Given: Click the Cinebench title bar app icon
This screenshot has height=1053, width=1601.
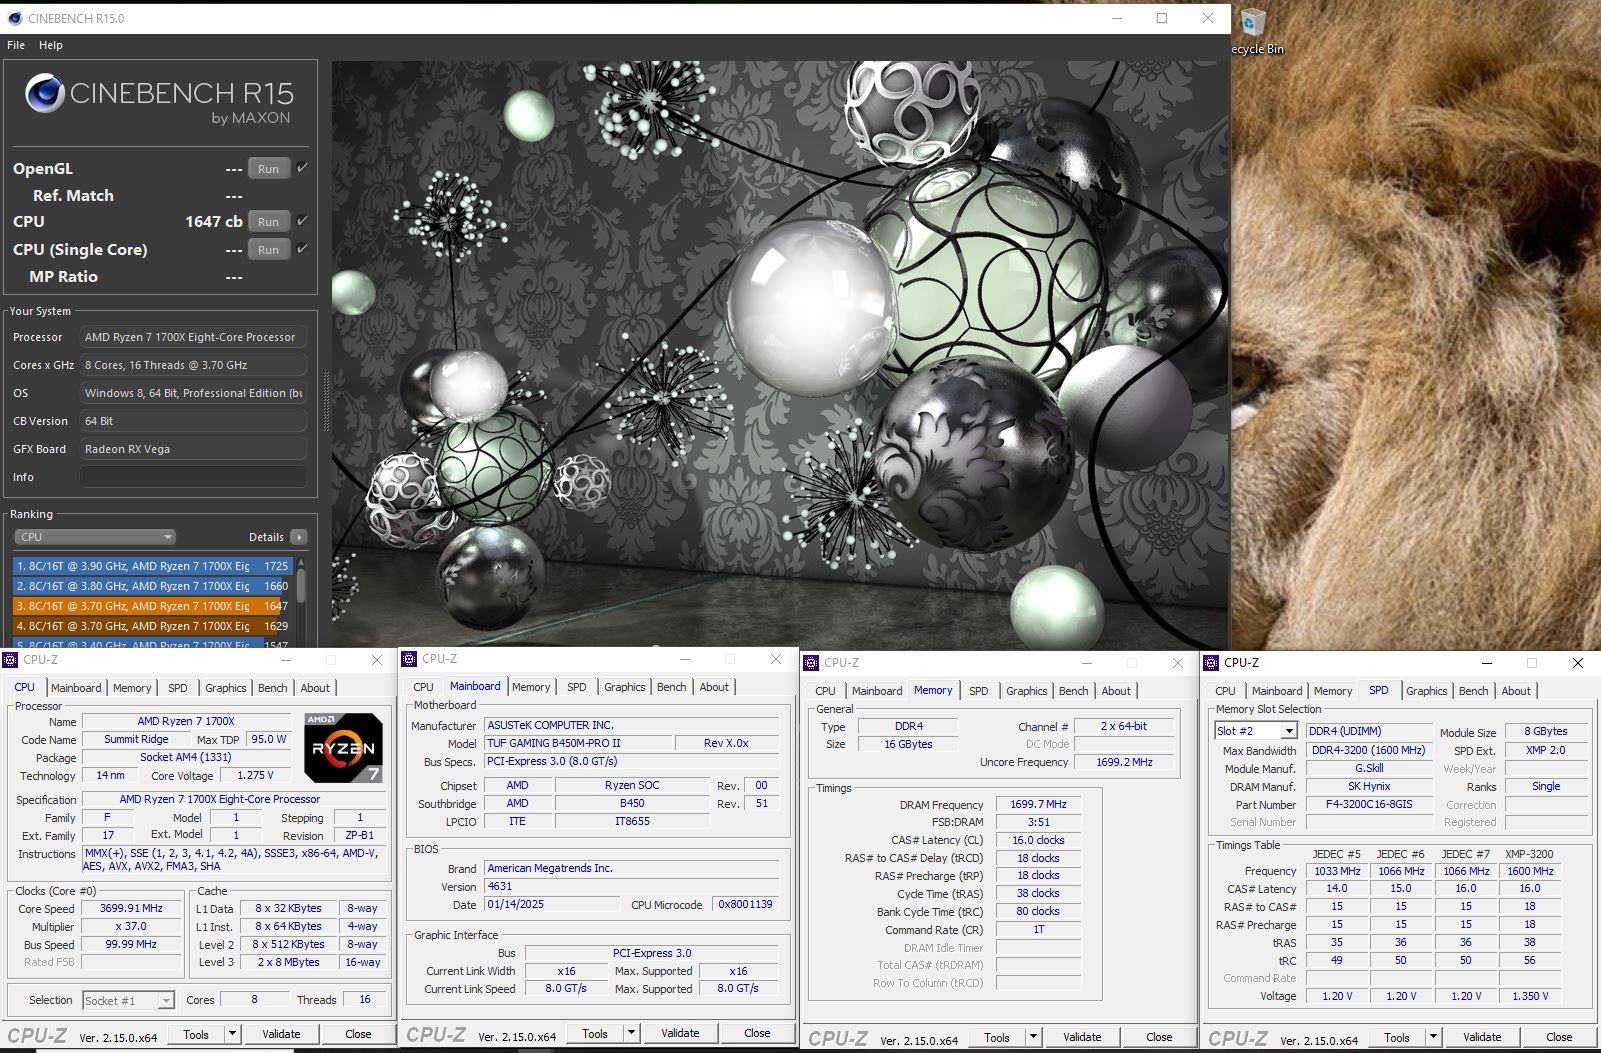Looking at the screenshot, I should (14, 18).
